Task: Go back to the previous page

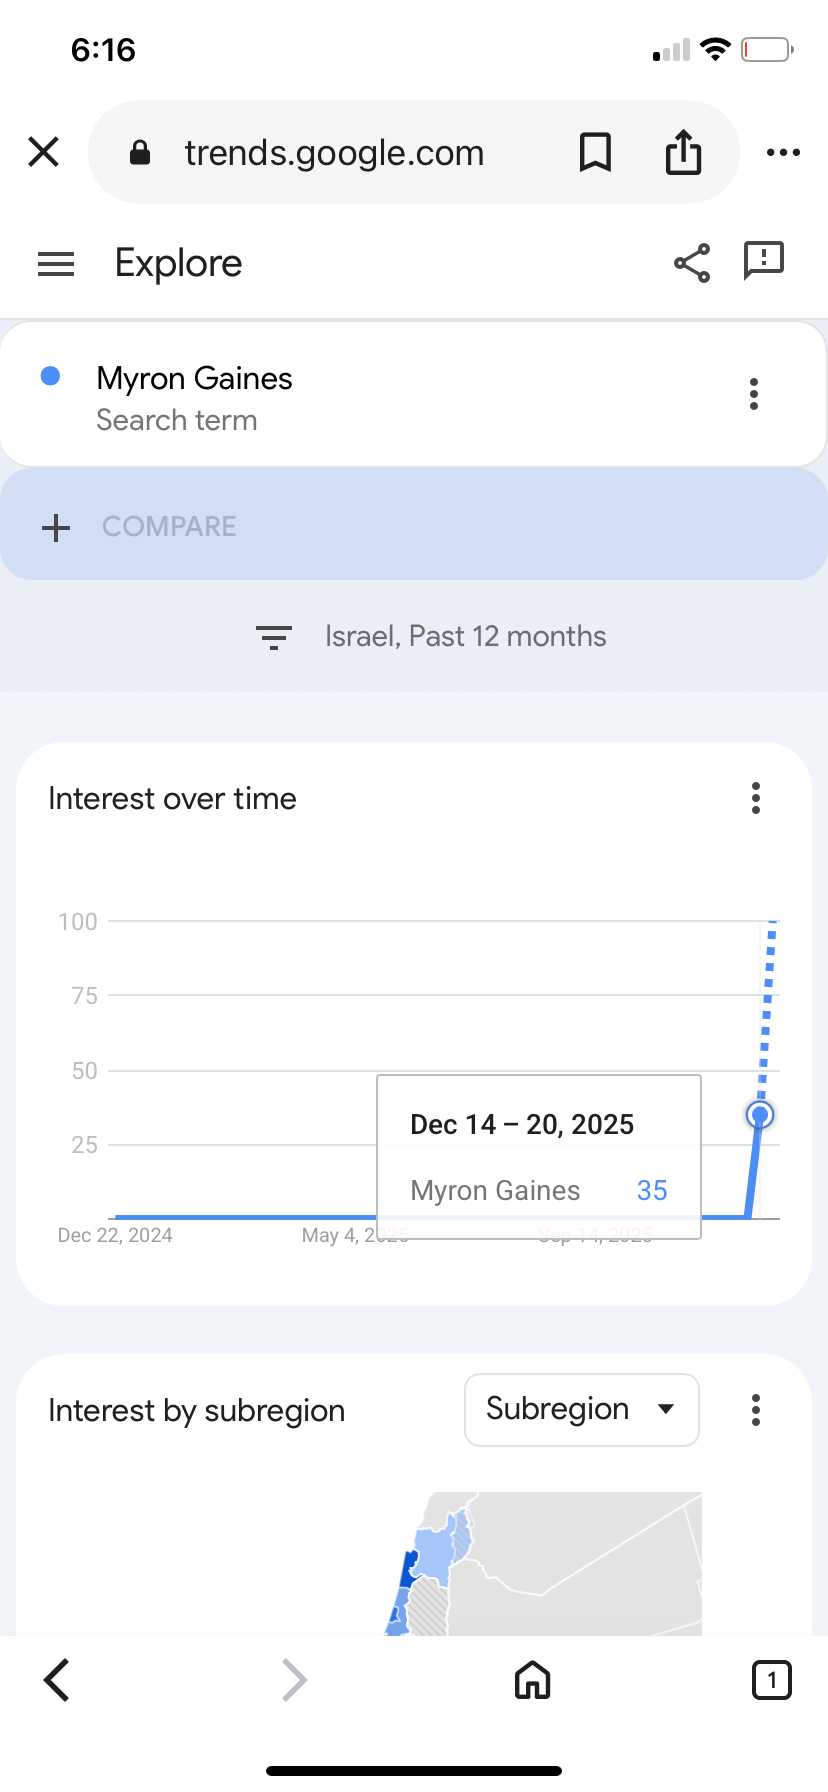Action: click(57, 1680)
